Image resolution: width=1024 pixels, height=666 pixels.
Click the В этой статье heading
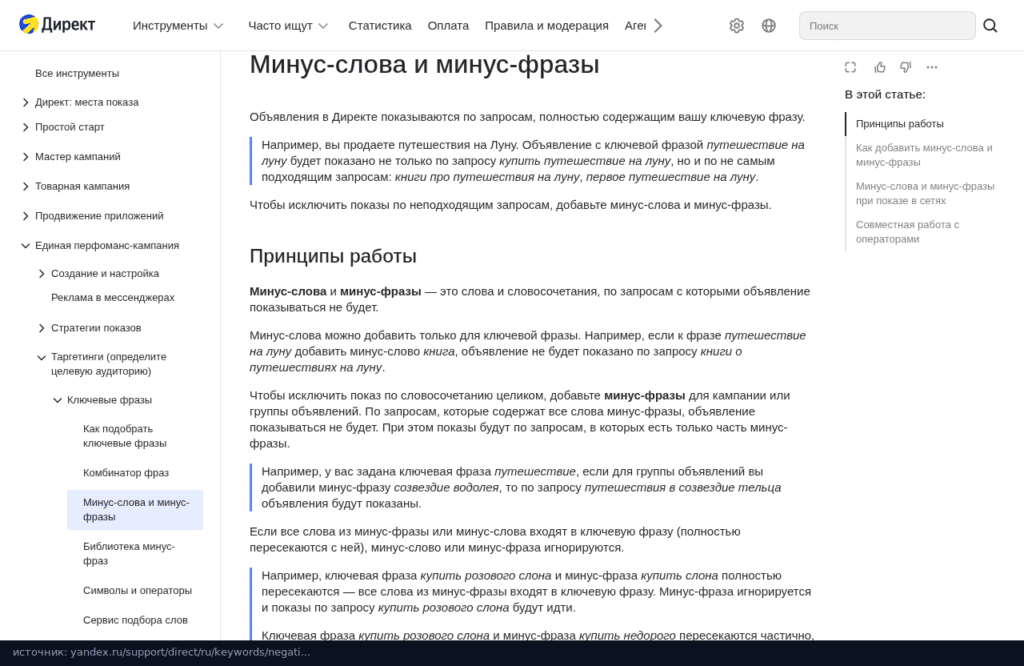(x=884, y=95)
